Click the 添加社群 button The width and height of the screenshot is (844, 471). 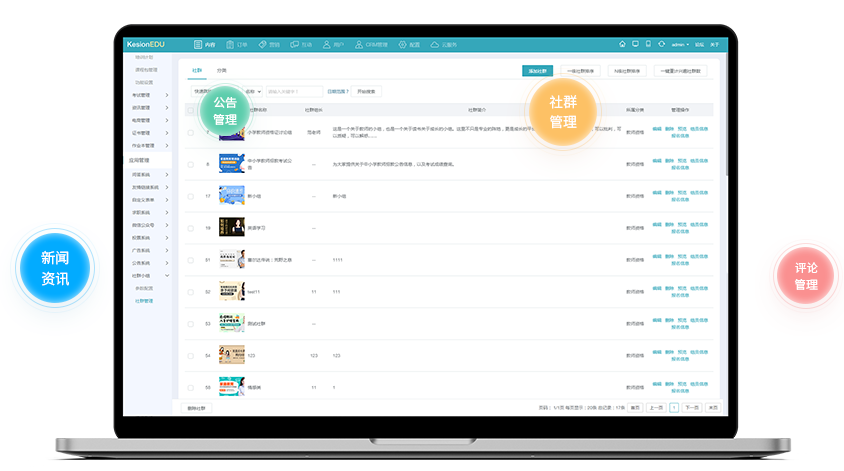537,71
